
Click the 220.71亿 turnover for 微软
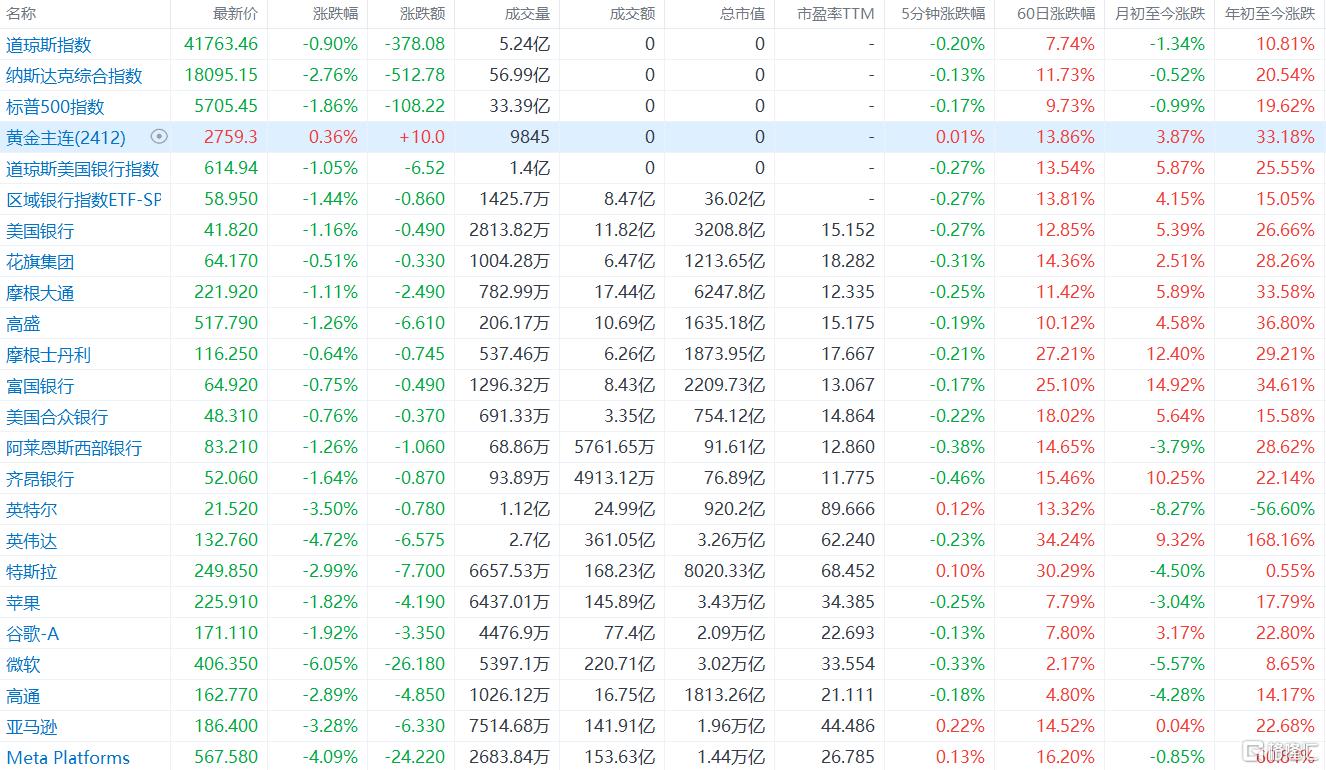[x=618, y=664]
